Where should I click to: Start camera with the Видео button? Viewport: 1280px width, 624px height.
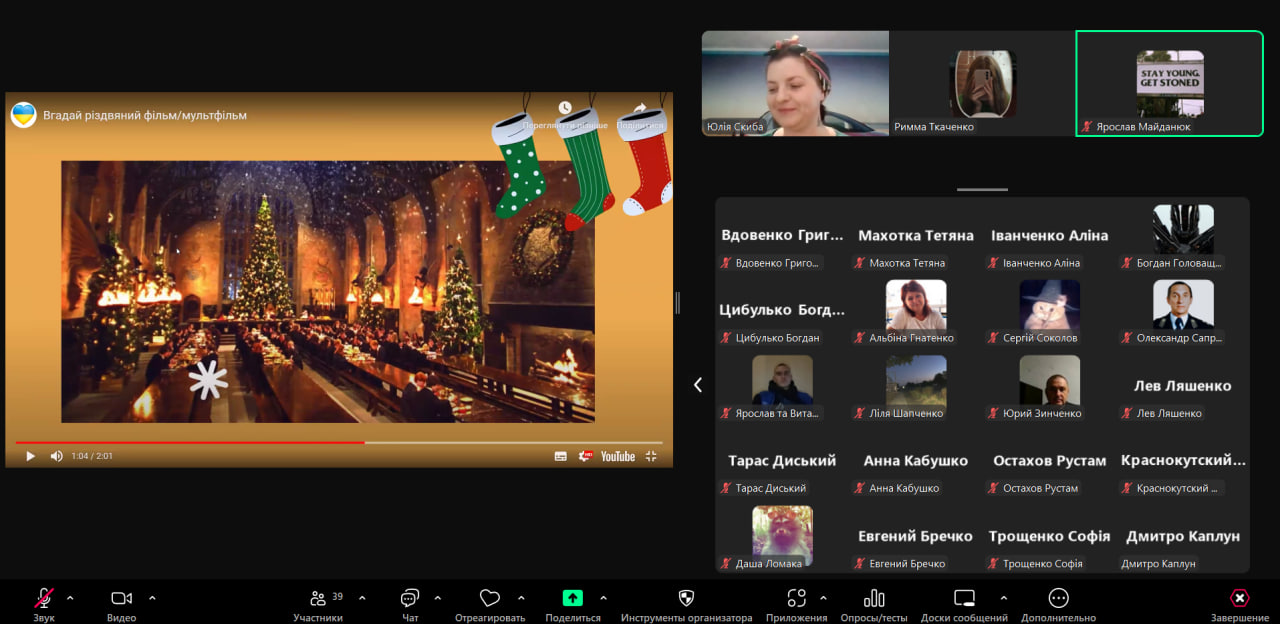(121, 604)
